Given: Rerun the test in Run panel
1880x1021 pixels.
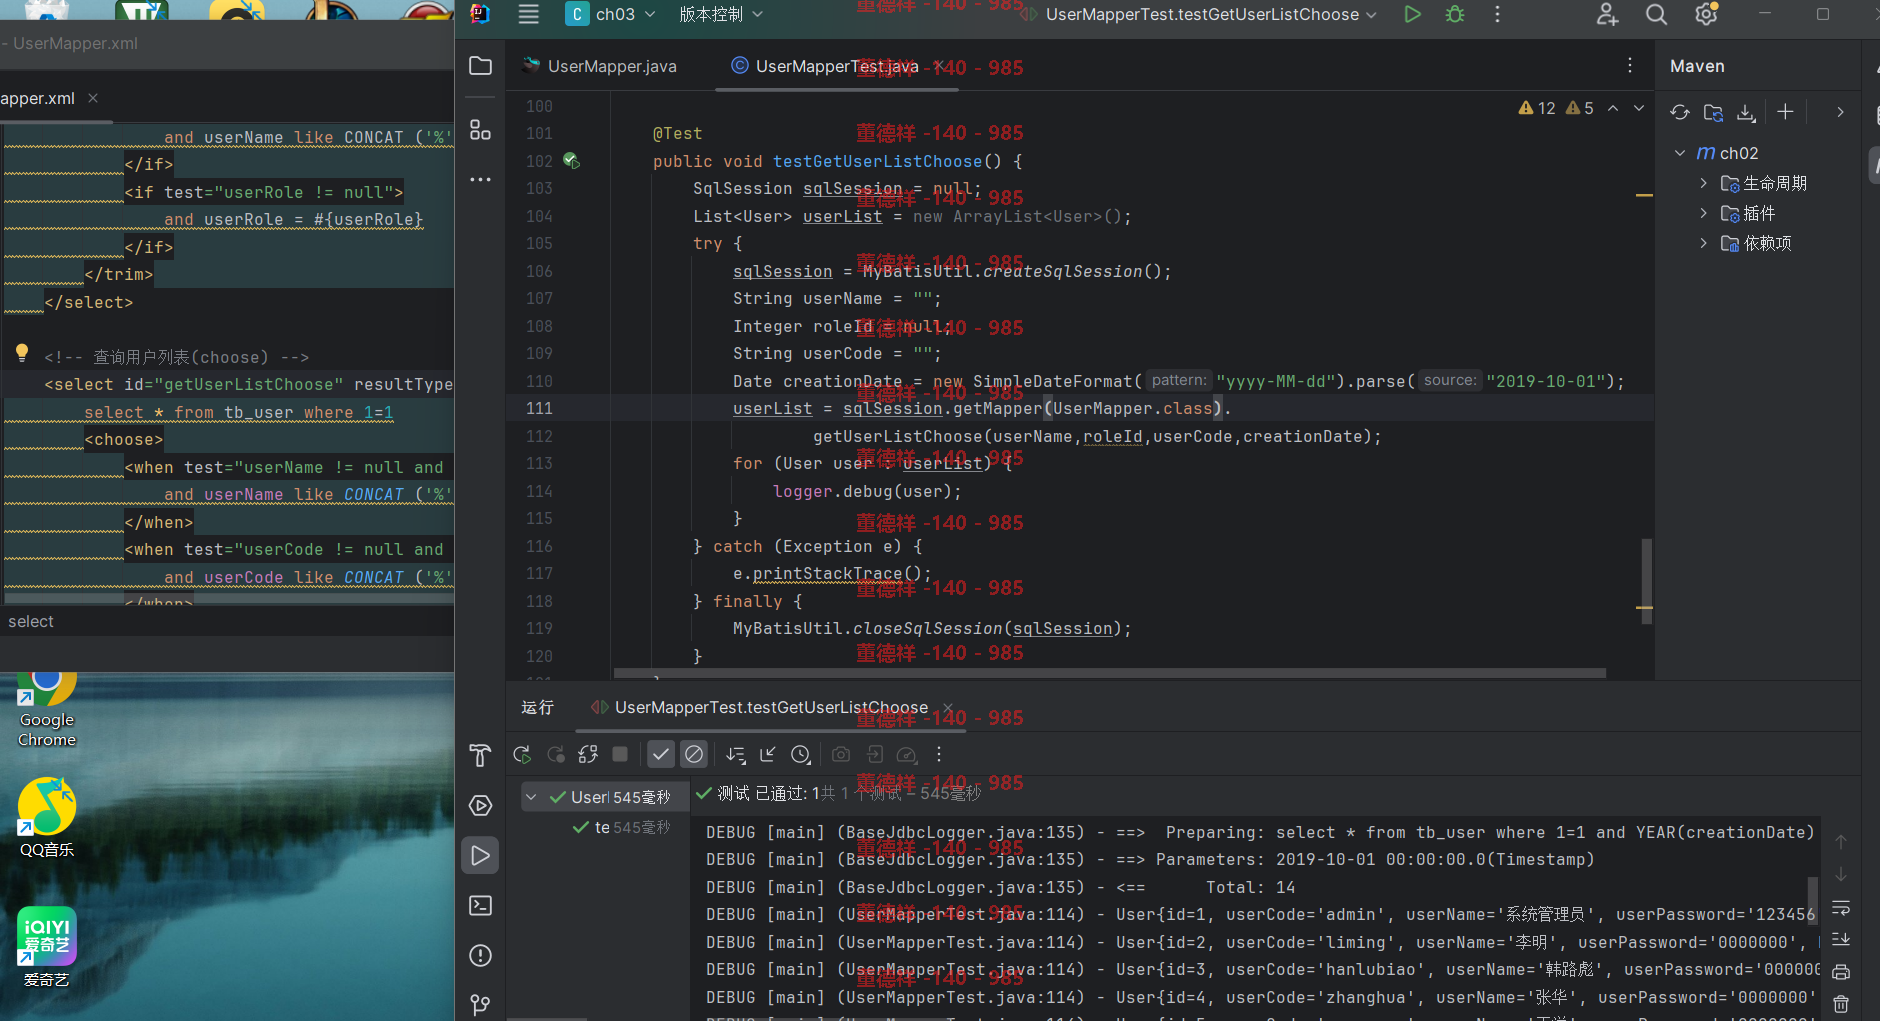Looking at the screenshot, I should (522, 754).
